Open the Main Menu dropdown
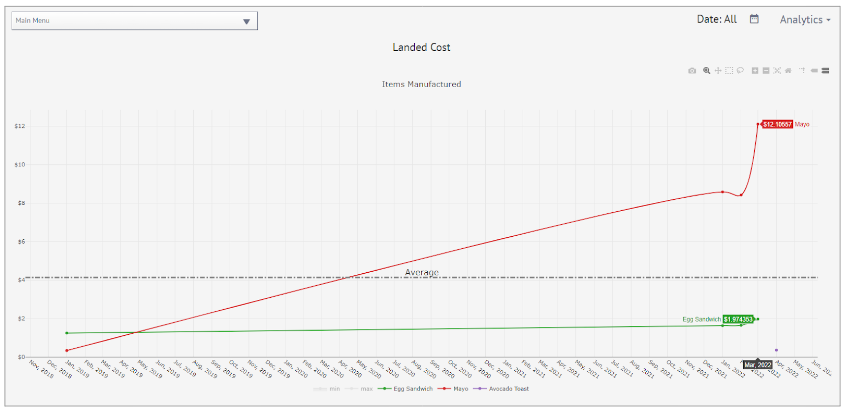 [x=134, y=21]
